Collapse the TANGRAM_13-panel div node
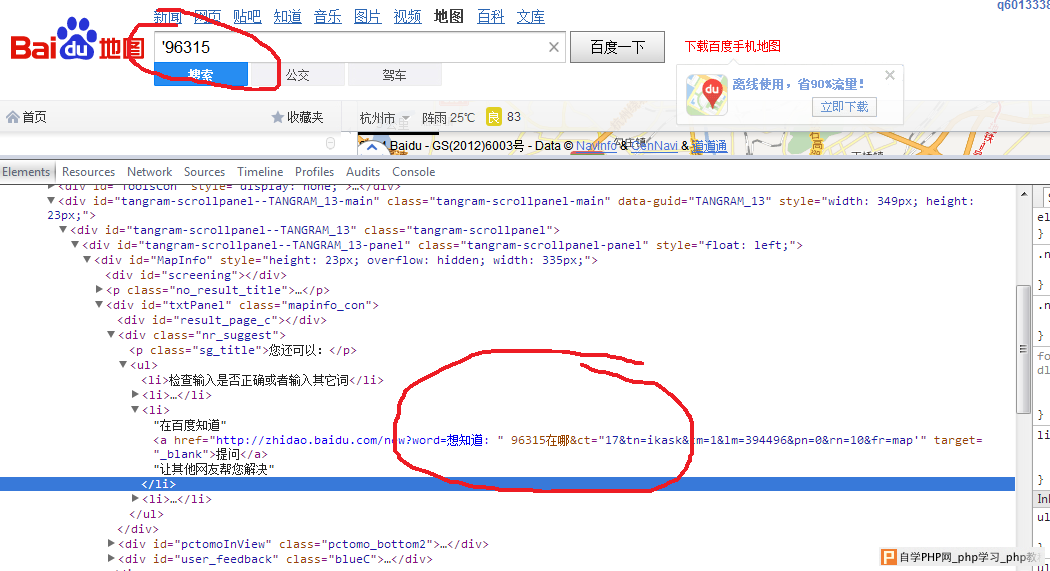Image resolution: width=1050 pixels, height=571 pixels. (x=75, y=244)
